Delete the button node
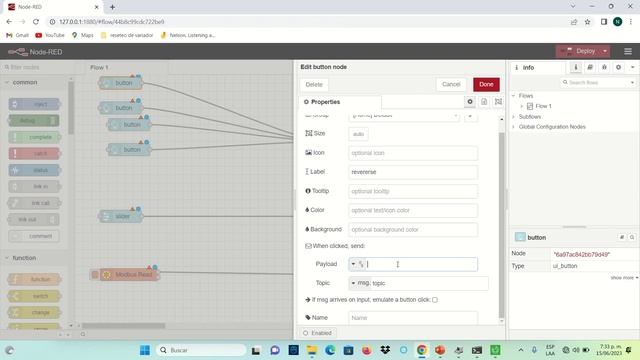The image size is (640, 360). pyautogui.click(x=314, y=84)
